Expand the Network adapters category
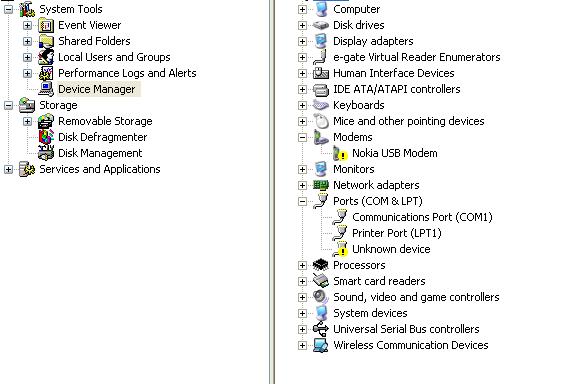Screen dimensions: 563x384 coord(302,185)
